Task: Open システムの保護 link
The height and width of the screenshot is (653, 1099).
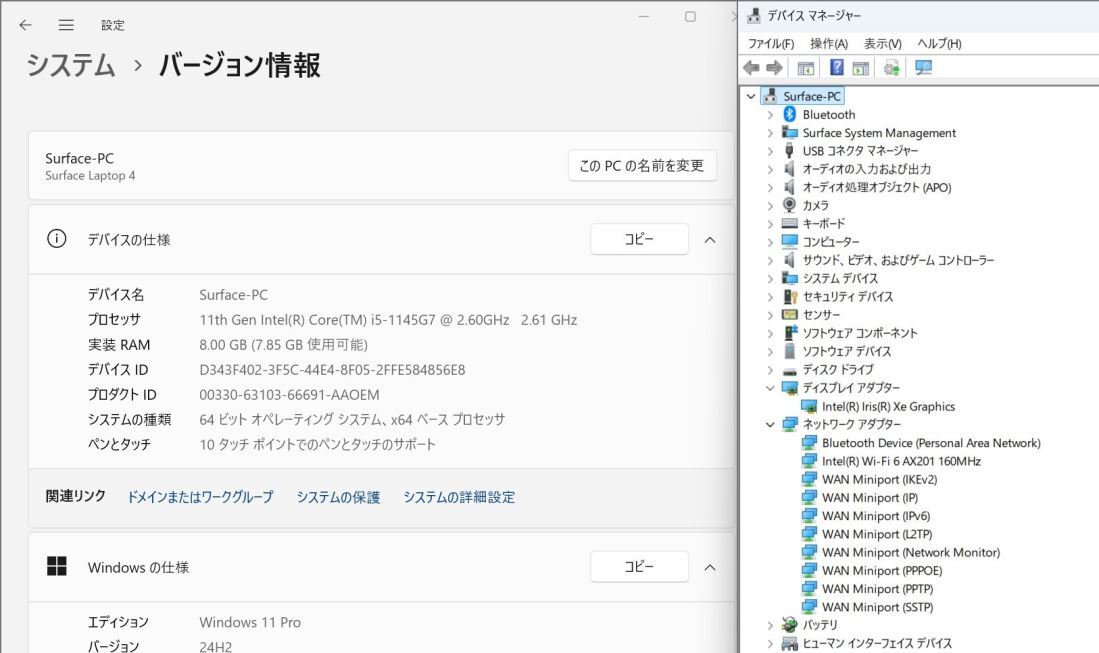Action: click(x=339, y=497)
